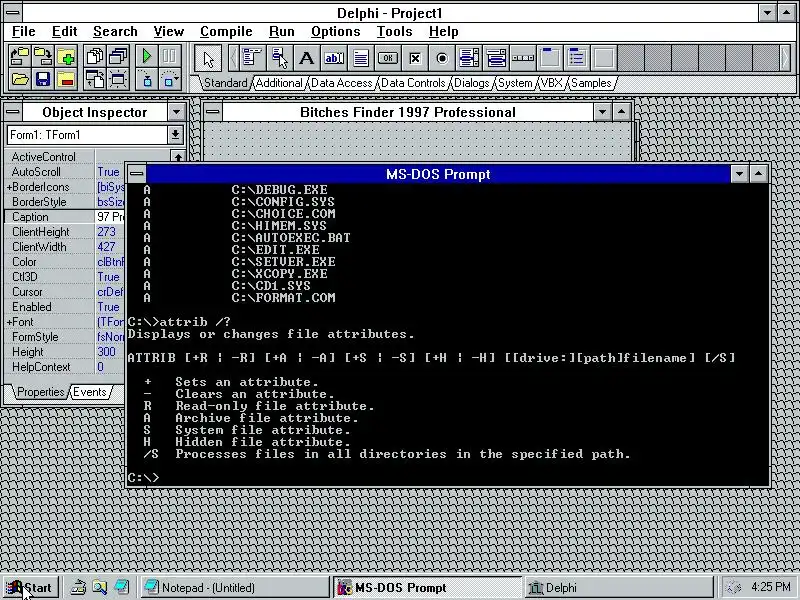Run the project with green arrow

tap(147, 56)
